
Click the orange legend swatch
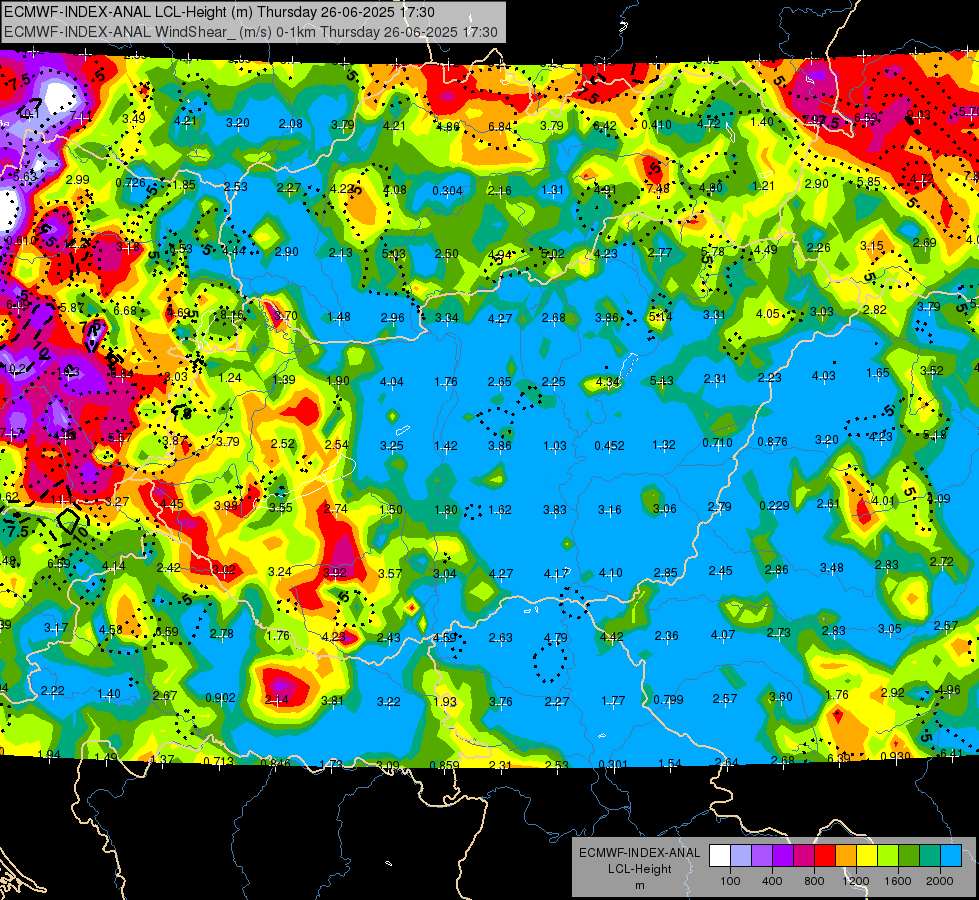pyautogui.click(x=845, y=856)
